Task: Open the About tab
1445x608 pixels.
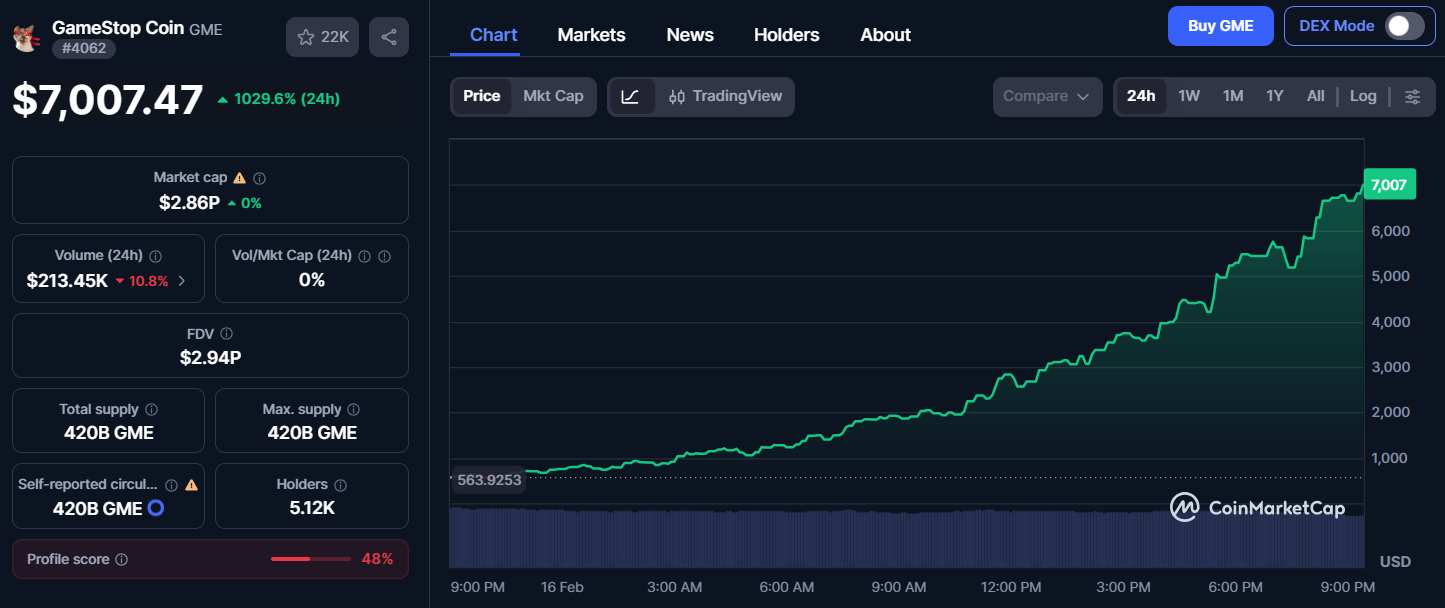Action: coord(885,35)
